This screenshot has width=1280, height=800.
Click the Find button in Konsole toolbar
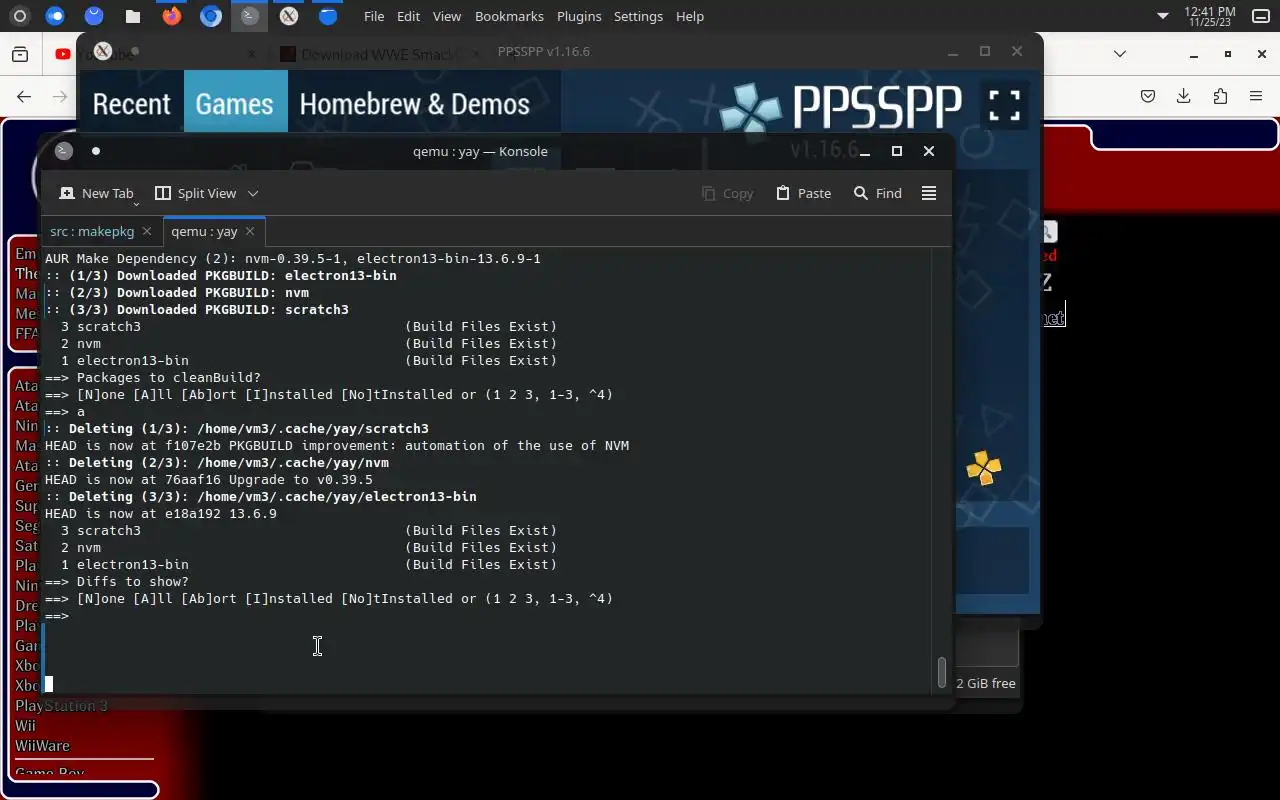877,193
